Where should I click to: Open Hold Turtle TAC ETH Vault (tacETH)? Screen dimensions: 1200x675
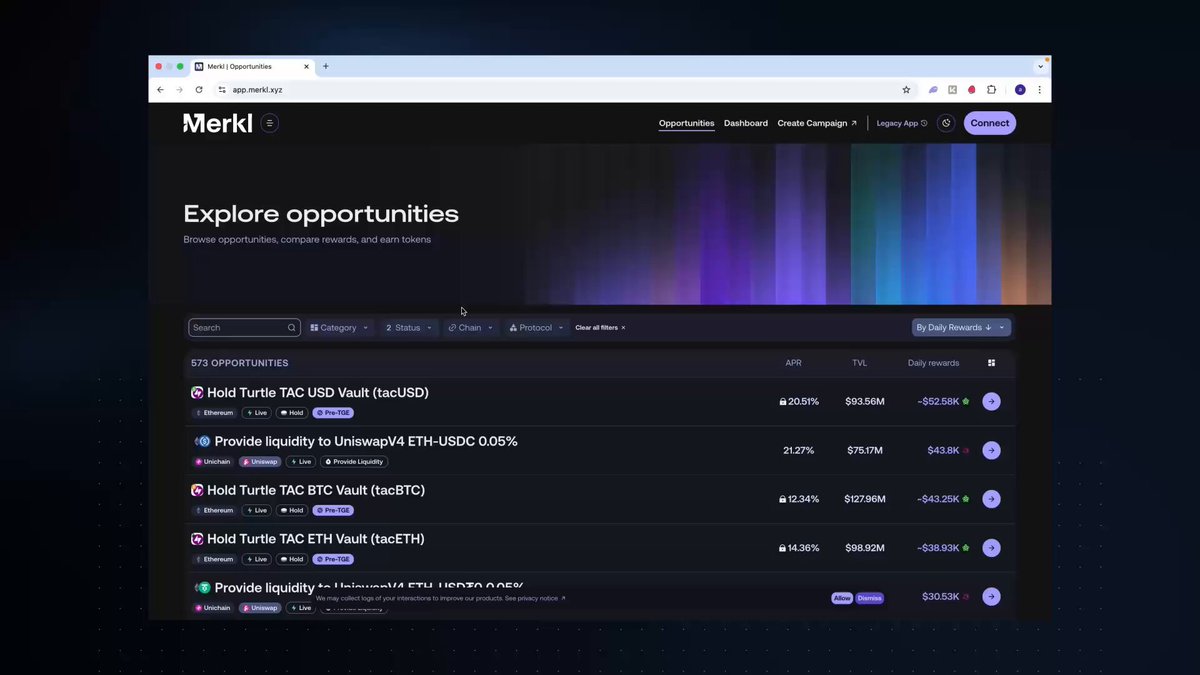tap(316, 539)
